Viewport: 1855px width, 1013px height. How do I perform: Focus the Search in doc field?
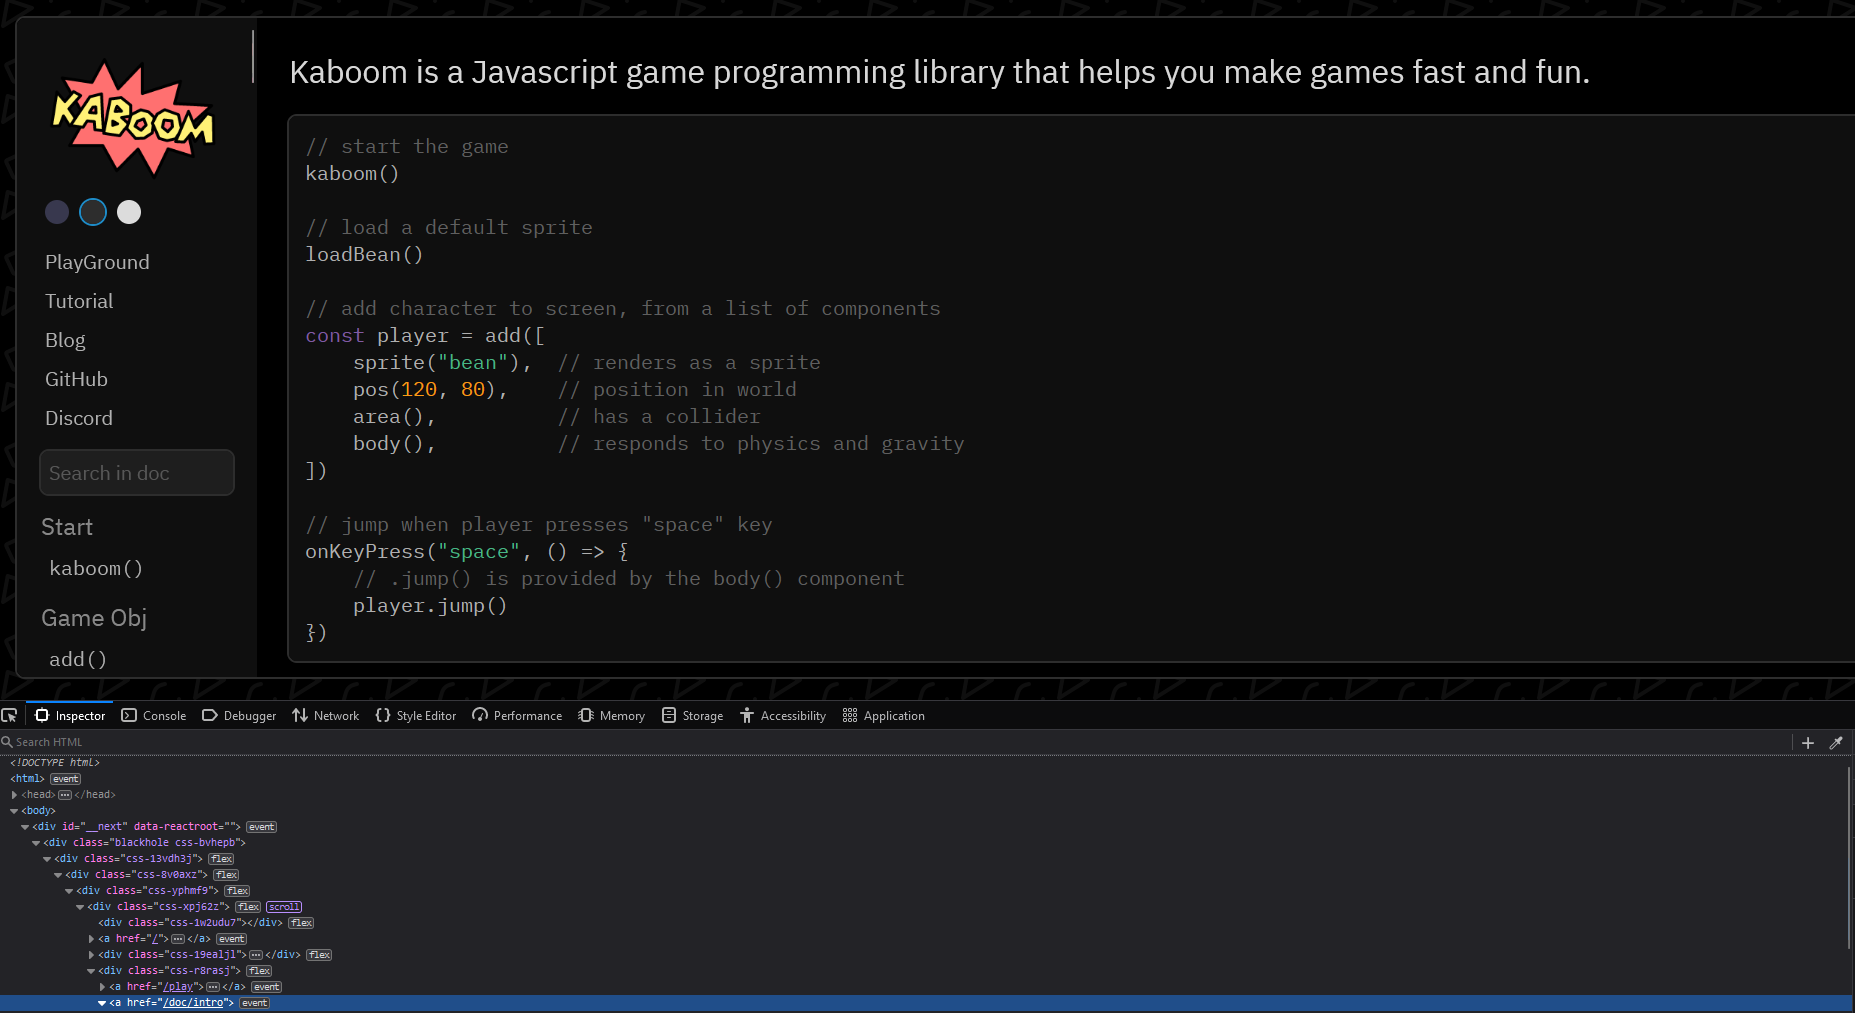coord(137,473)
